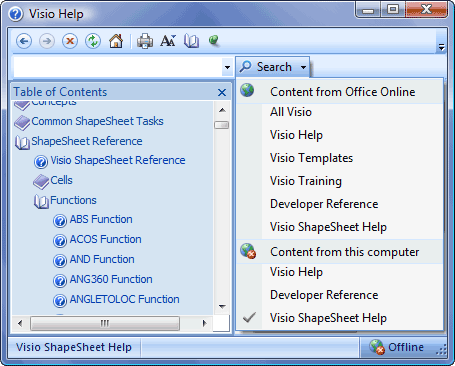
Task: Open the ABS Function topic
Action: [101, 219]
